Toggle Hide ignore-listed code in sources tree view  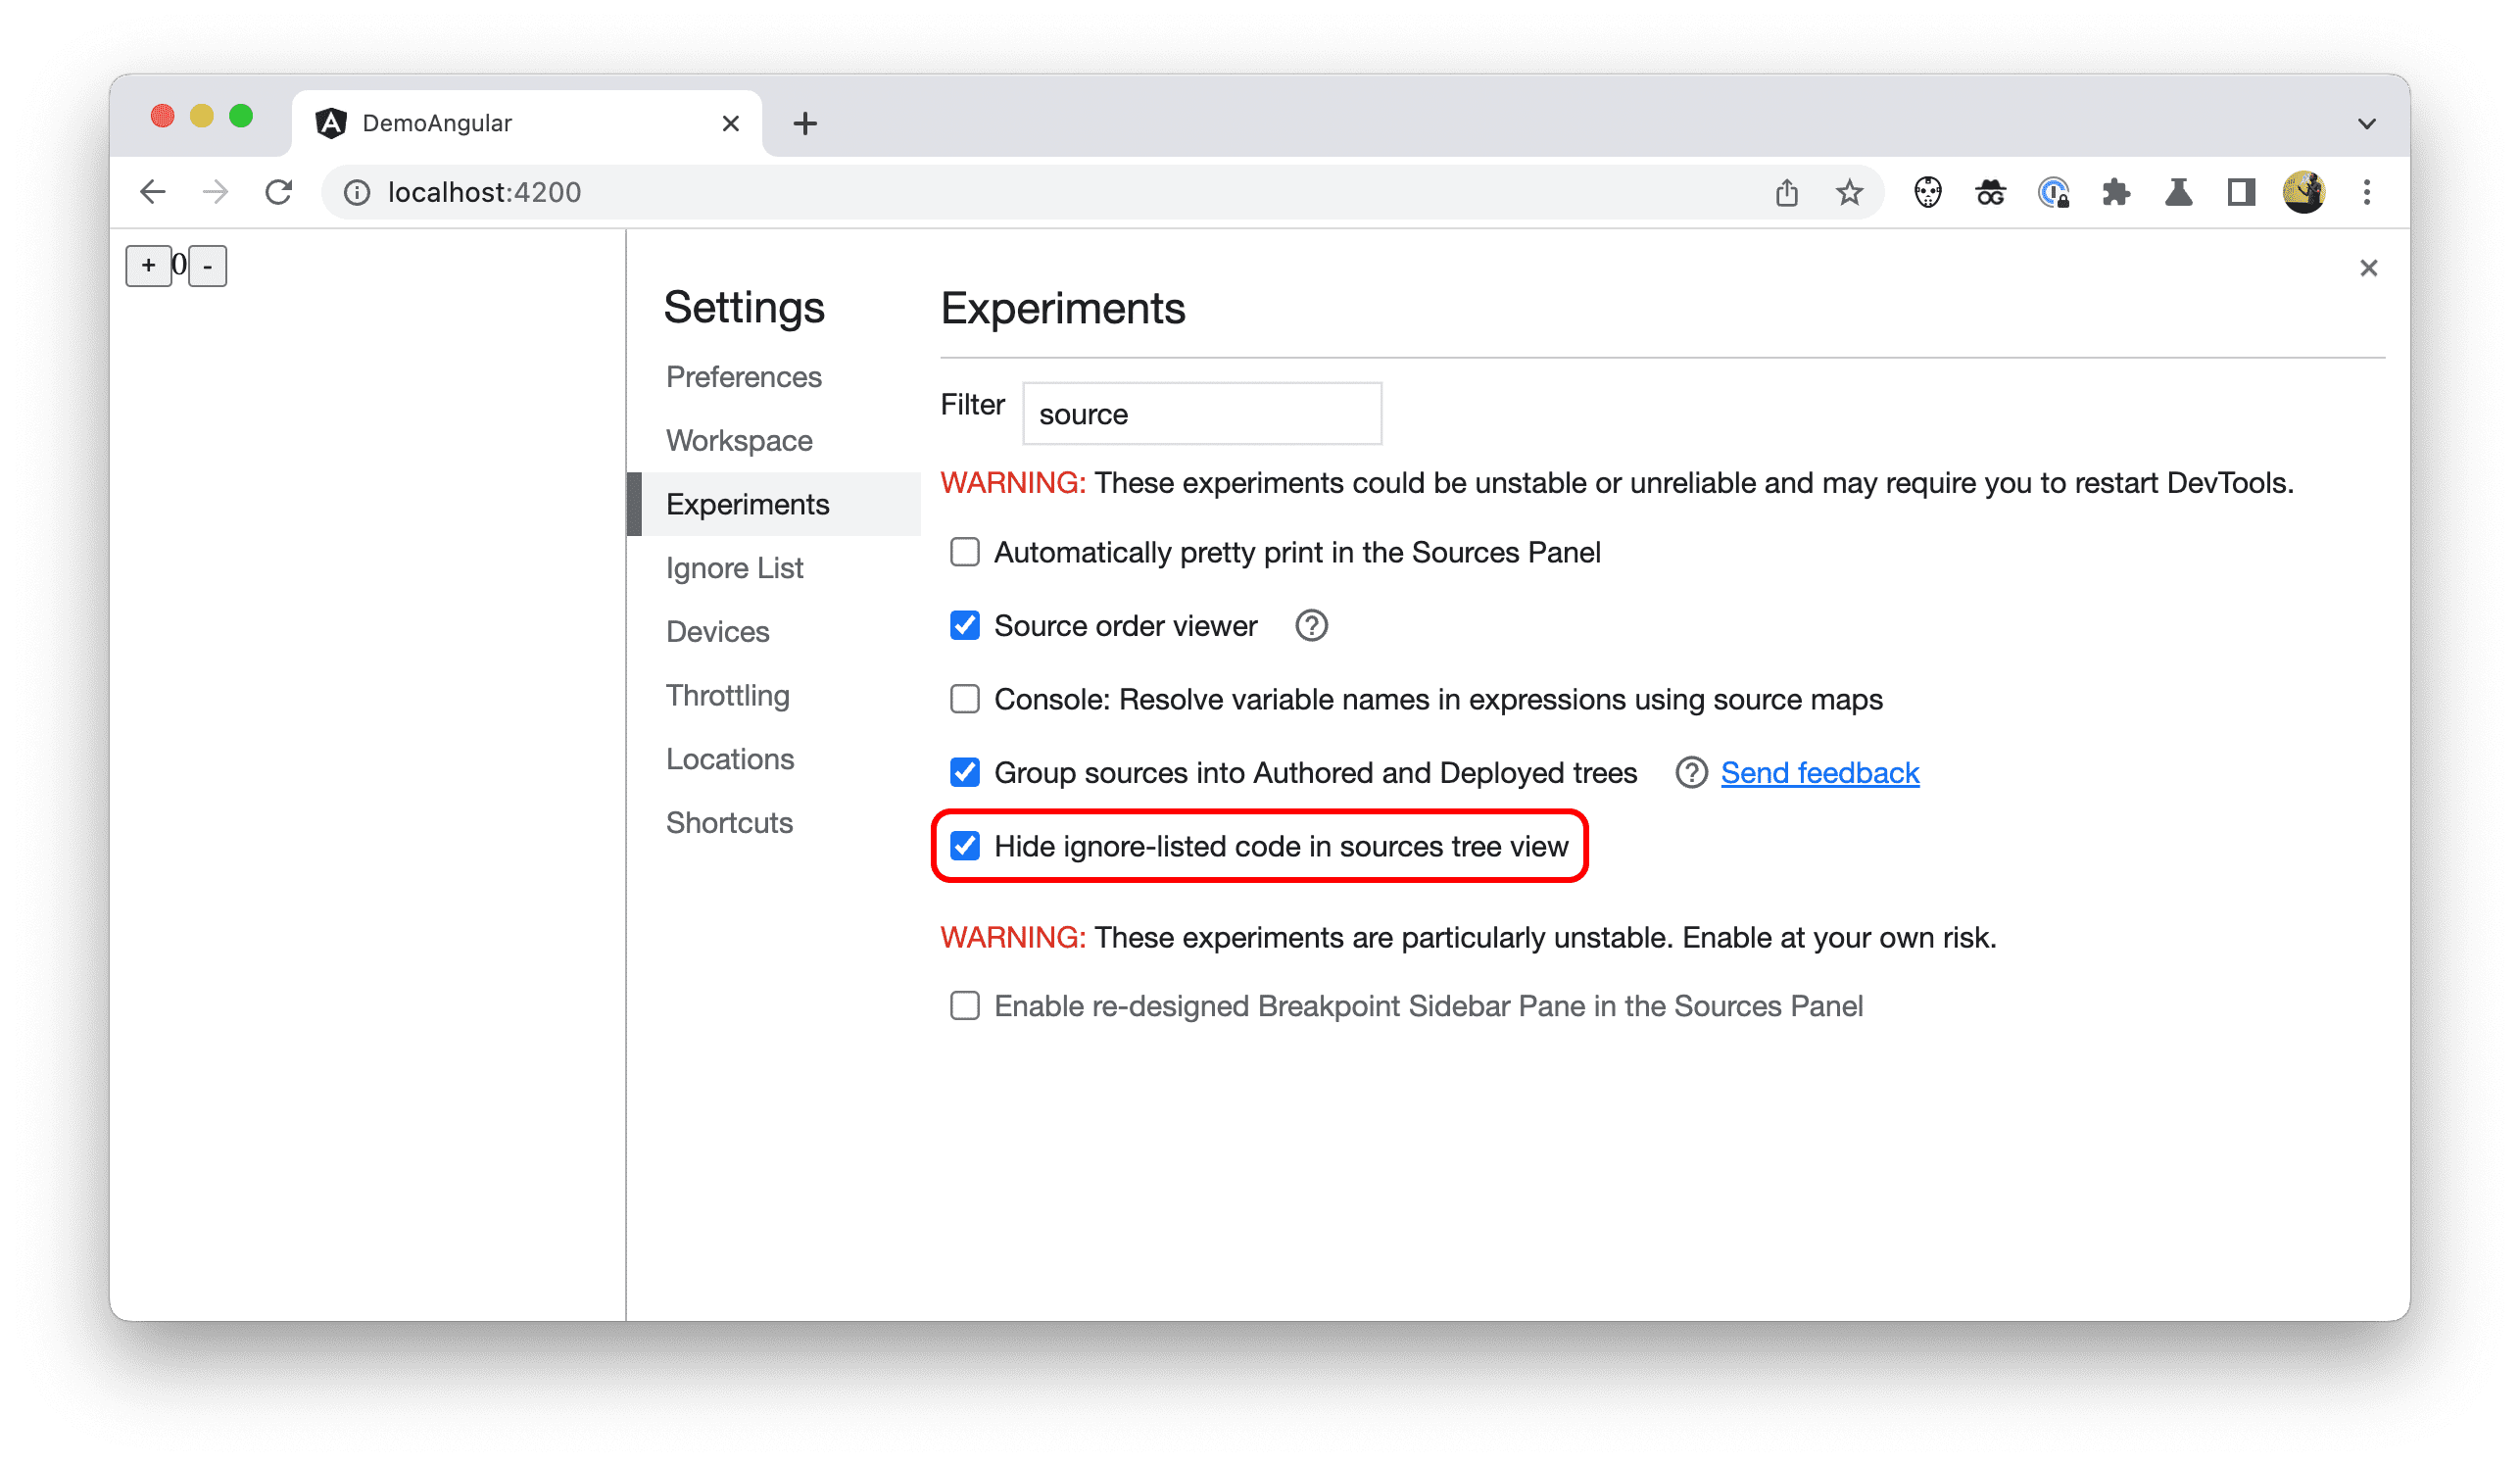(966, 847)
